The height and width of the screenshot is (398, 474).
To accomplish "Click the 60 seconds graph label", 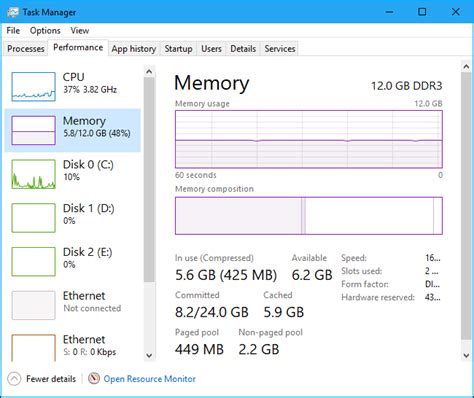I will pyautogui.click(x=196, y=175).
